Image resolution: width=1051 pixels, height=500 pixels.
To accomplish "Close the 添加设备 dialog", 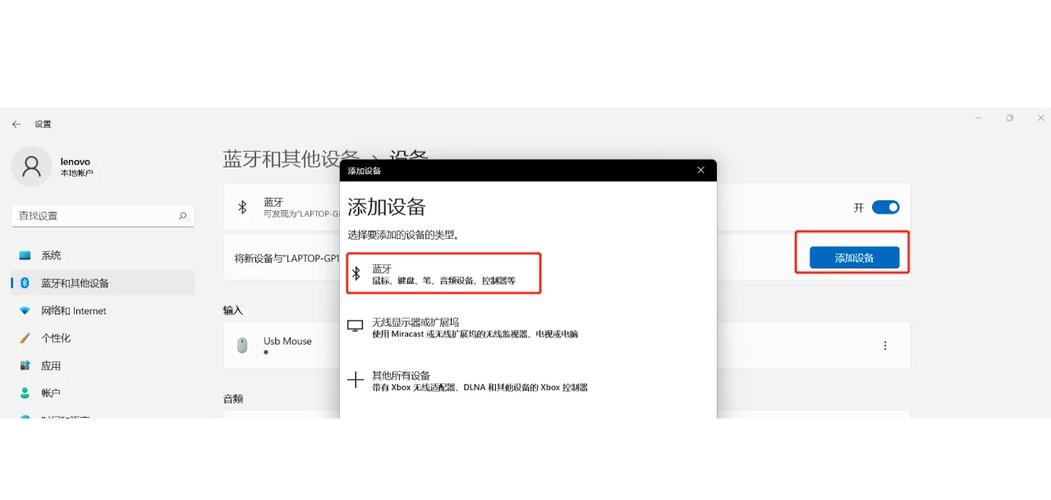I will click(x=700, y=170).
